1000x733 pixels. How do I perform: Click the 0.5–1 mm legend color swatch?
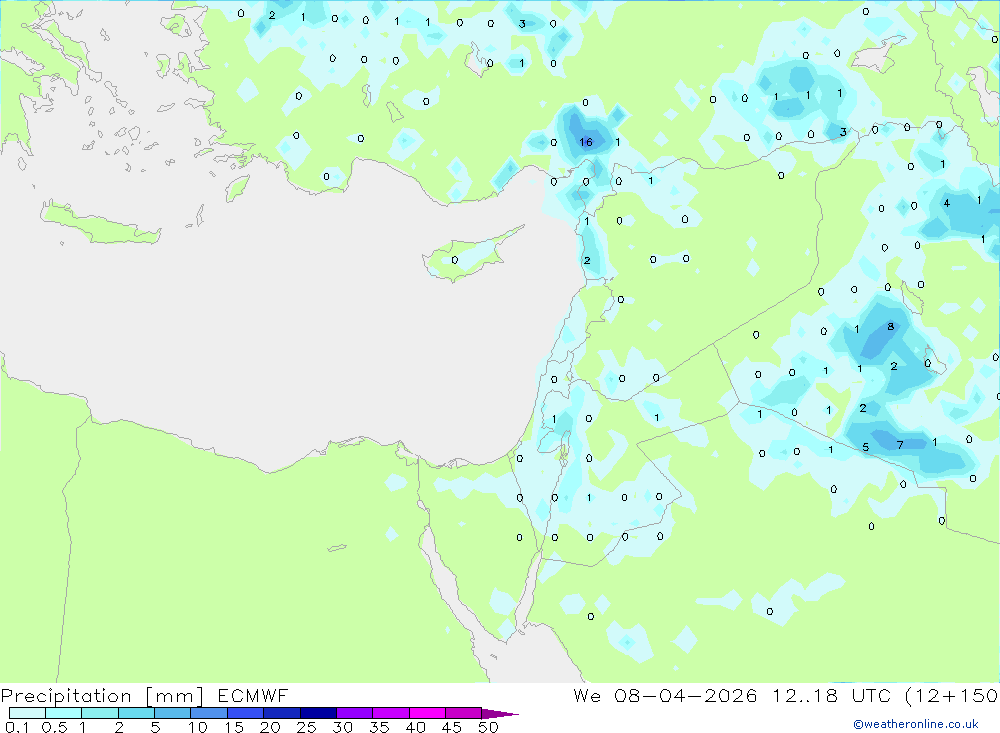coord(64,713)
